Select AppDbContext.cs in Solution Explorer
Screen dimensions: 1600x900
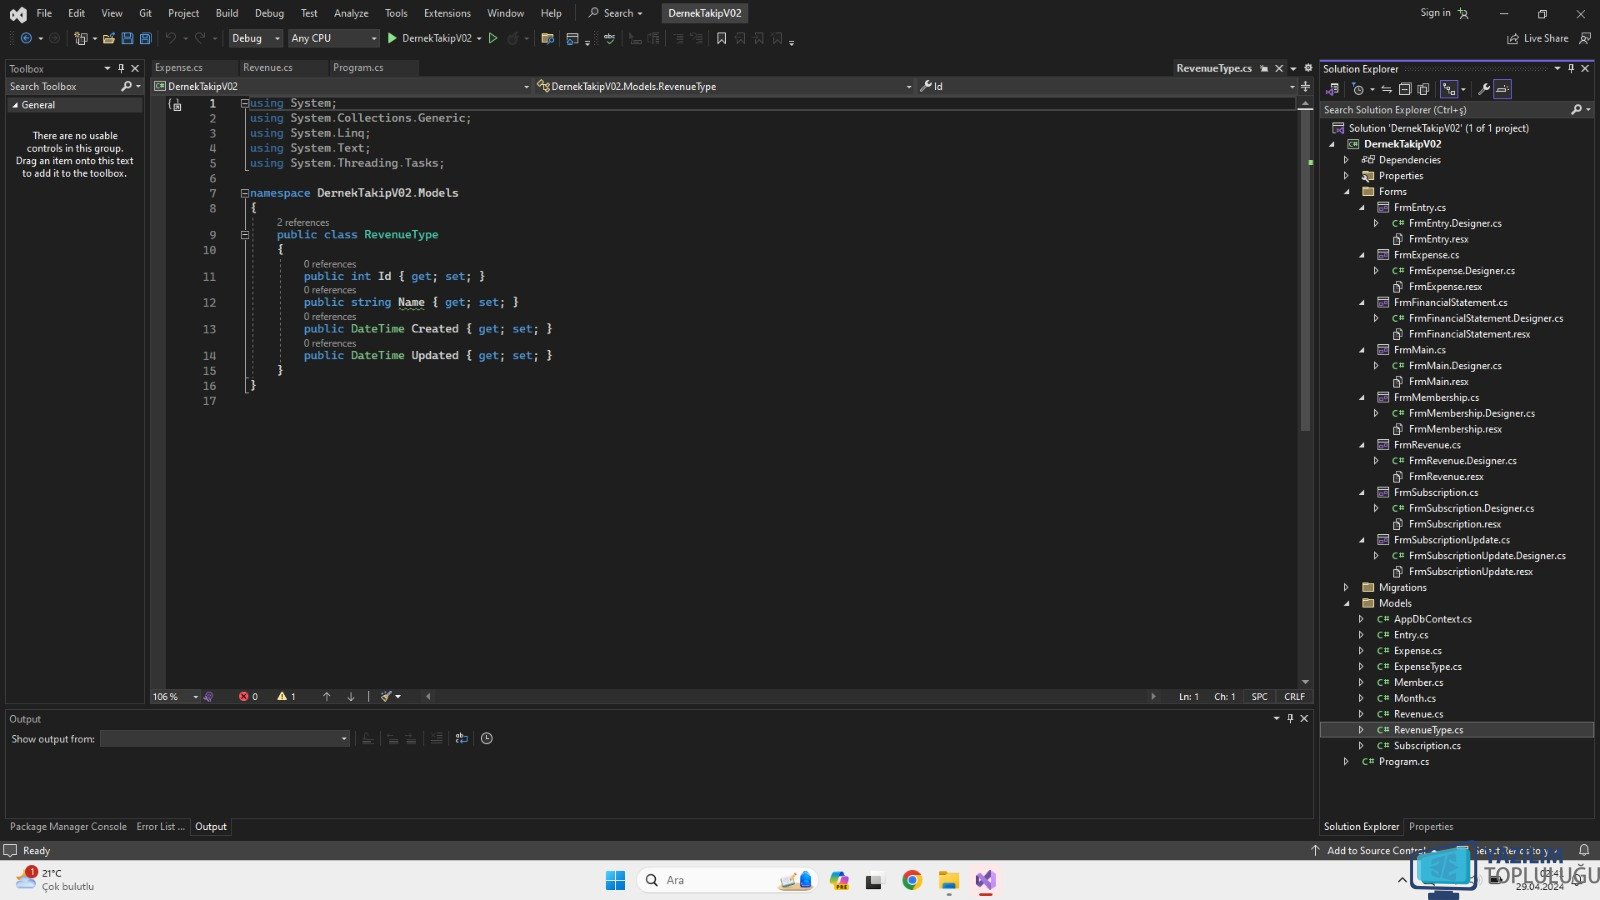[1432, 619]
